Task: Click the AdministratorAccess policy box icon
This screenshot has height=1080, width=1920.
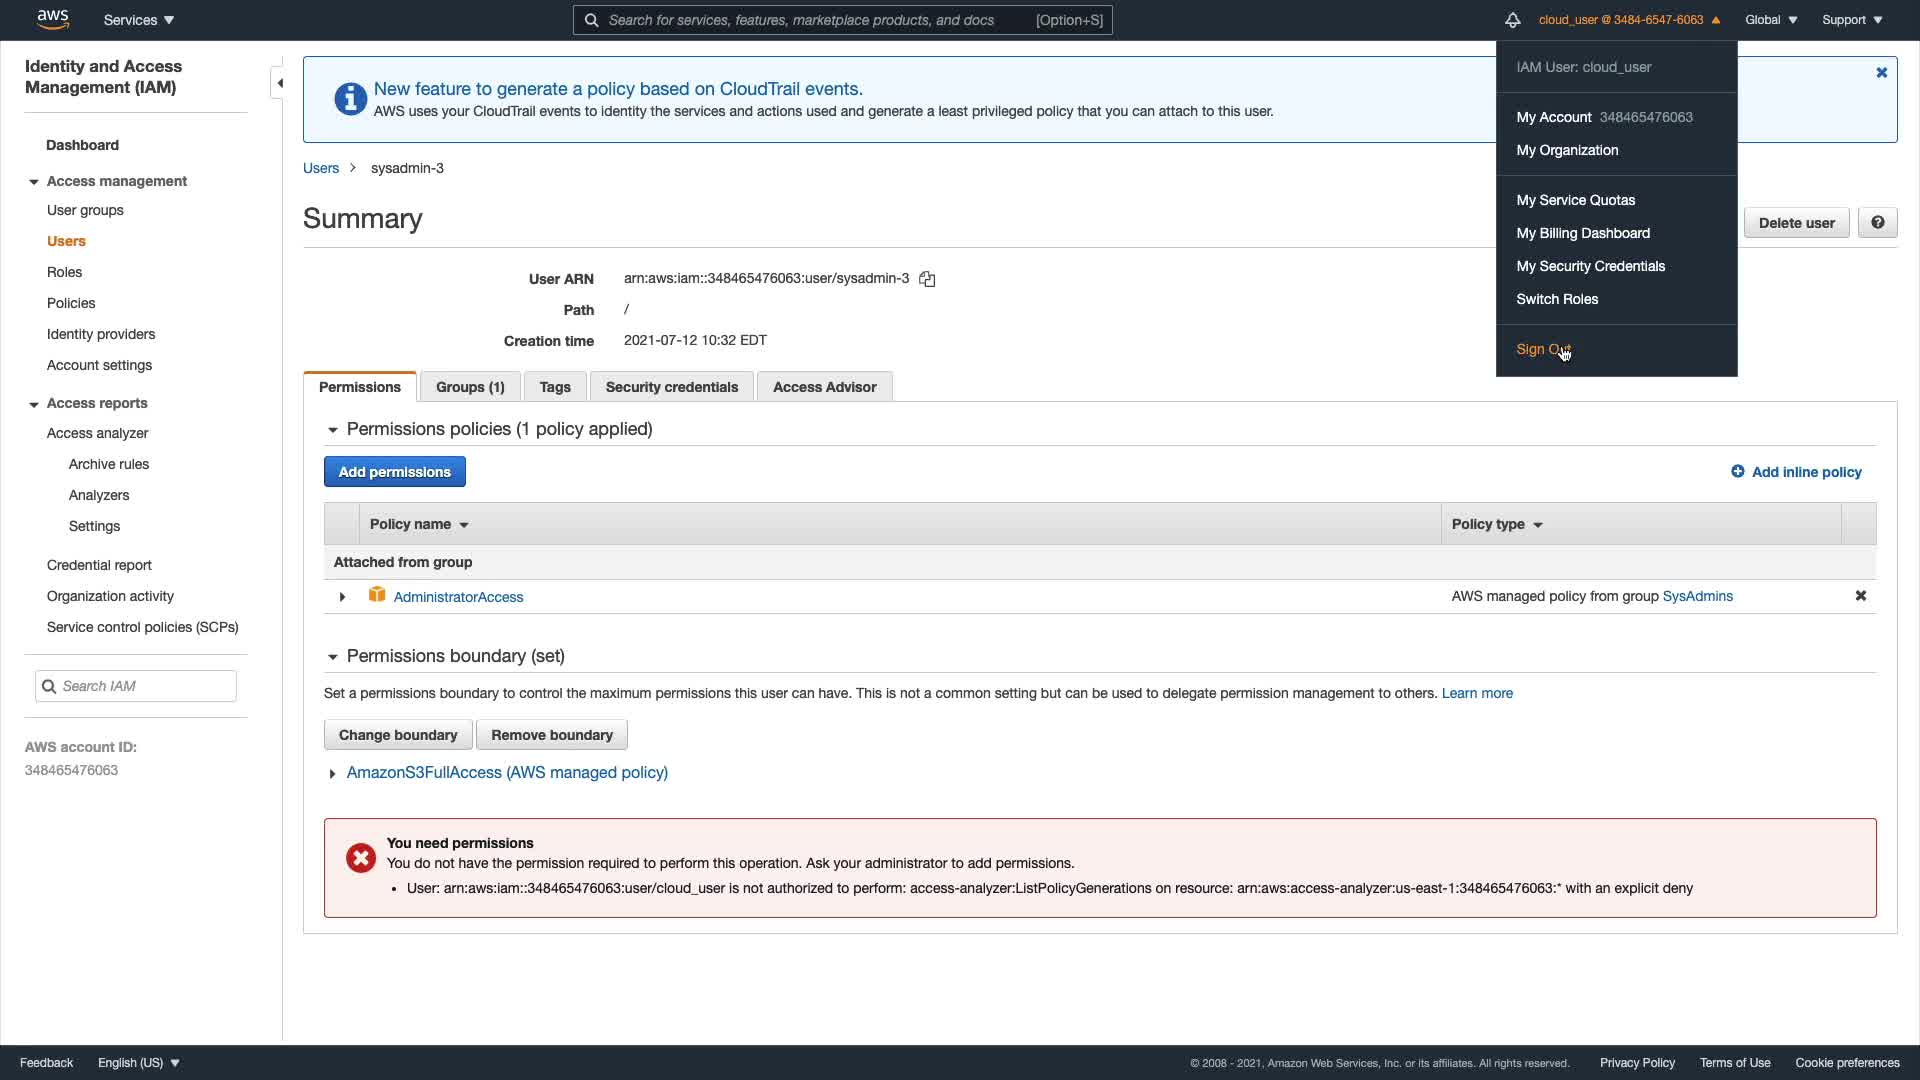Action: pyautogui.click(x=377, y=596)
